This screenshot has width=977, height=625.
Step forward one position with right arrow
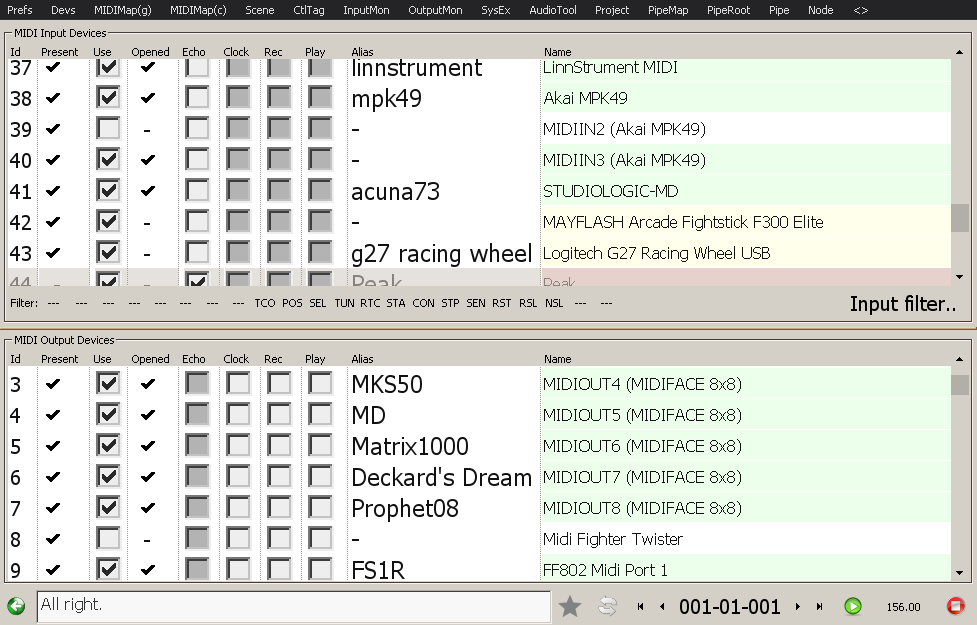pos(797,606)
